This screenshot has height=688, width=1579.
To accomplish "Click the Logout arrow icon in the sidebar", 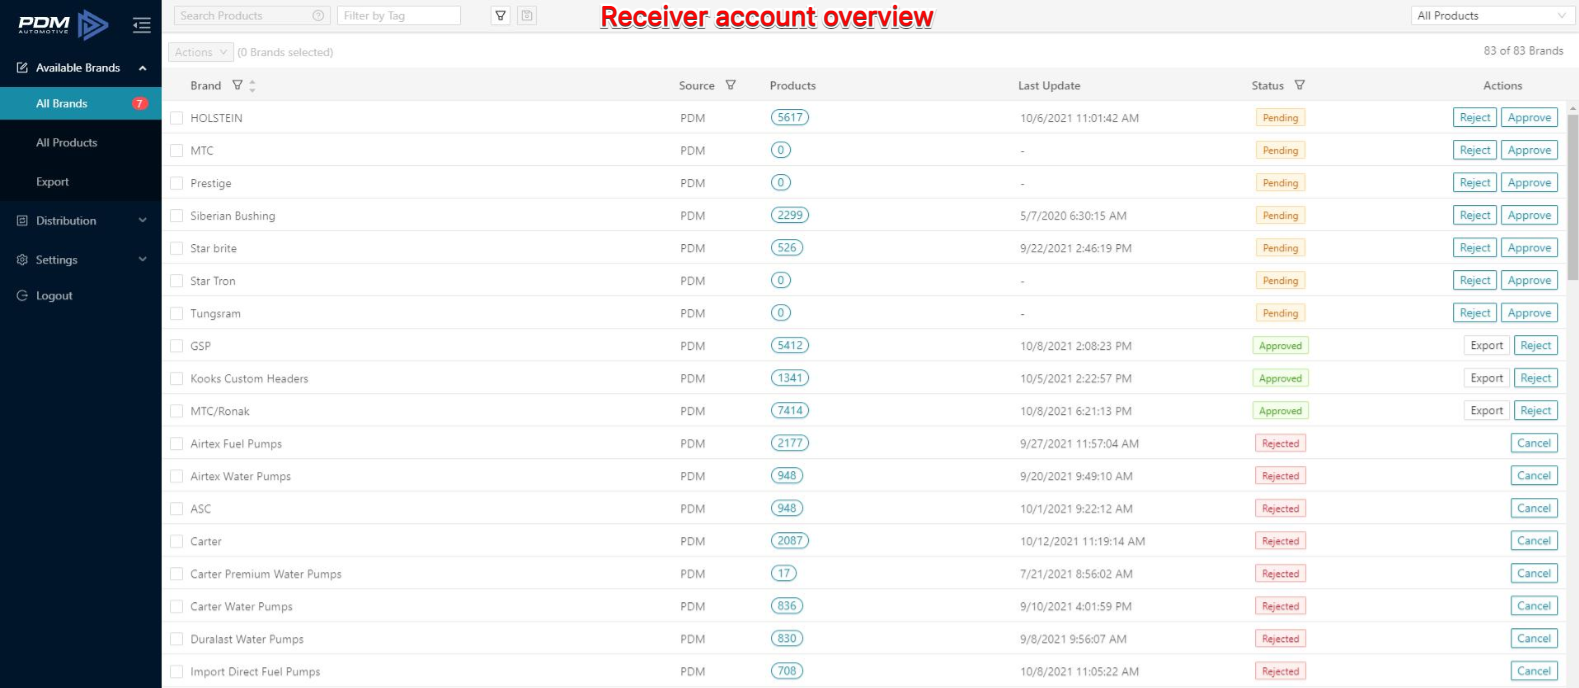I will [x=22, y=296].
